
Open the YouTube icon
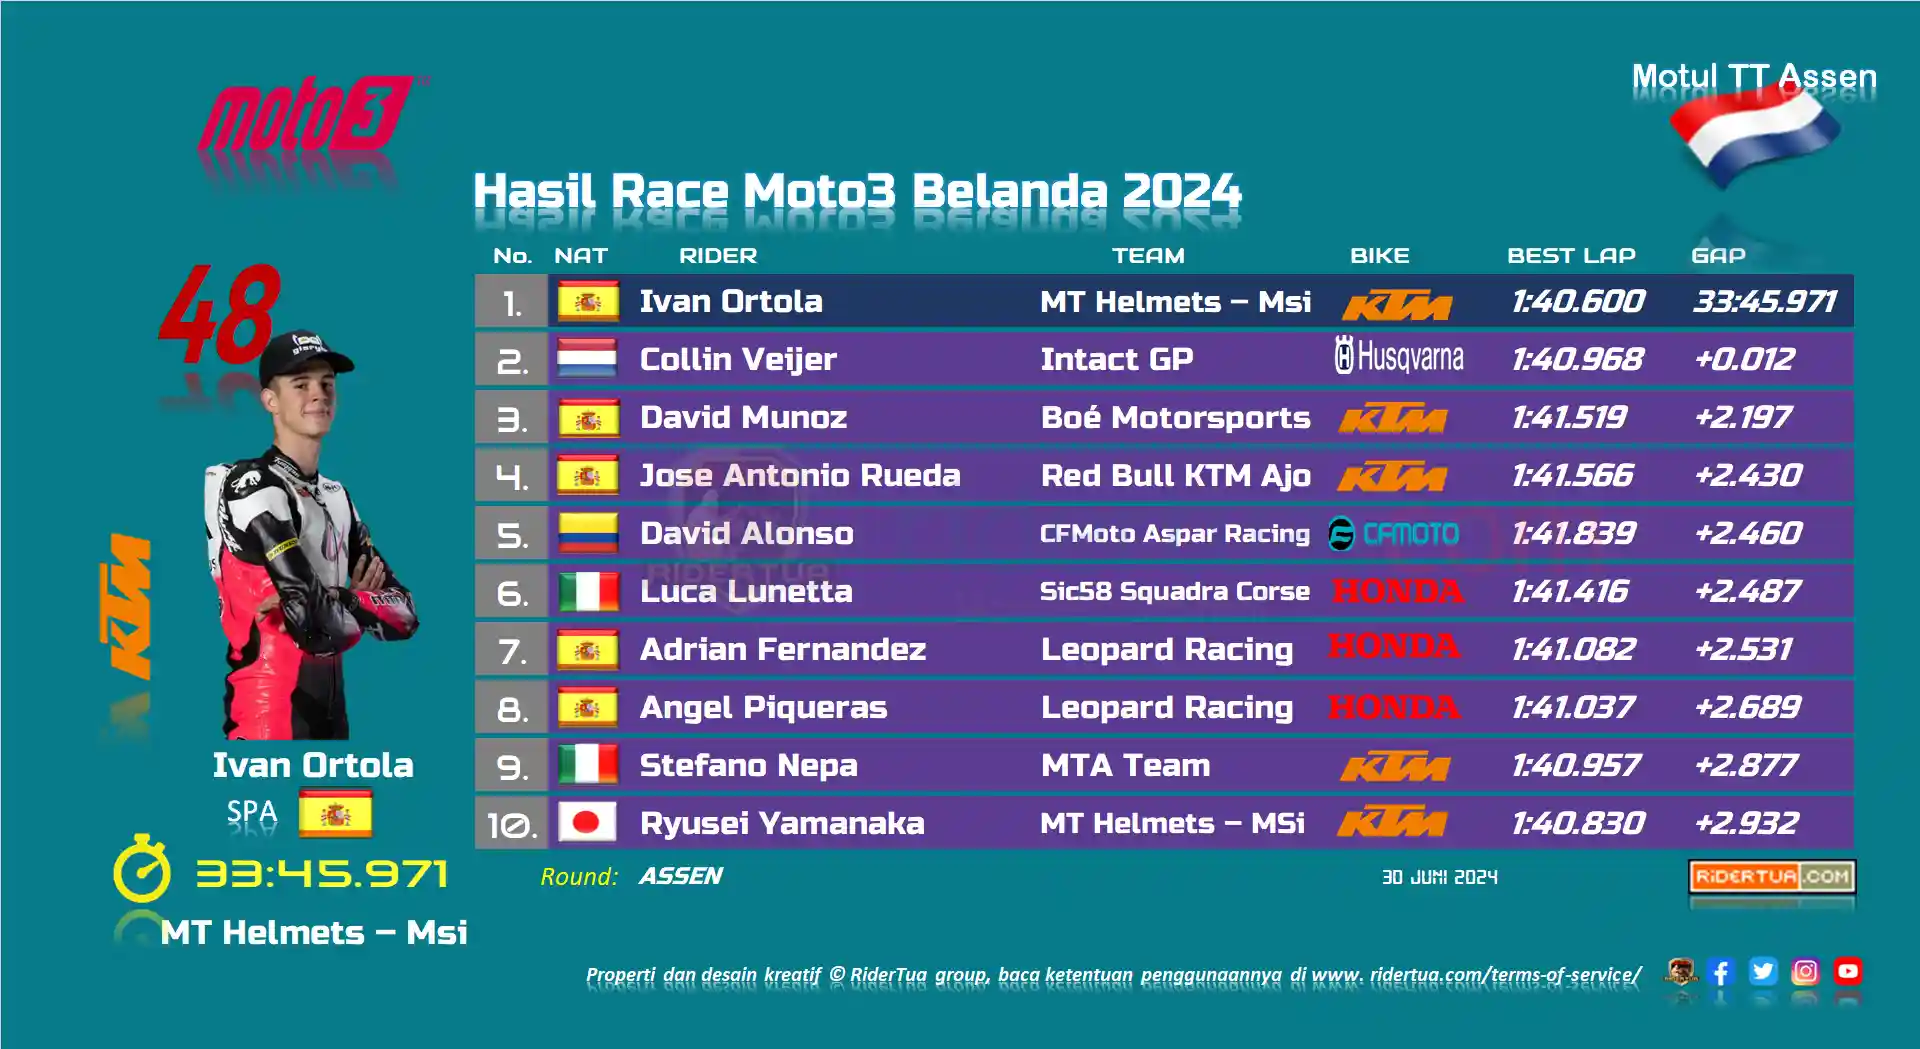click(x=1847, y=971)
